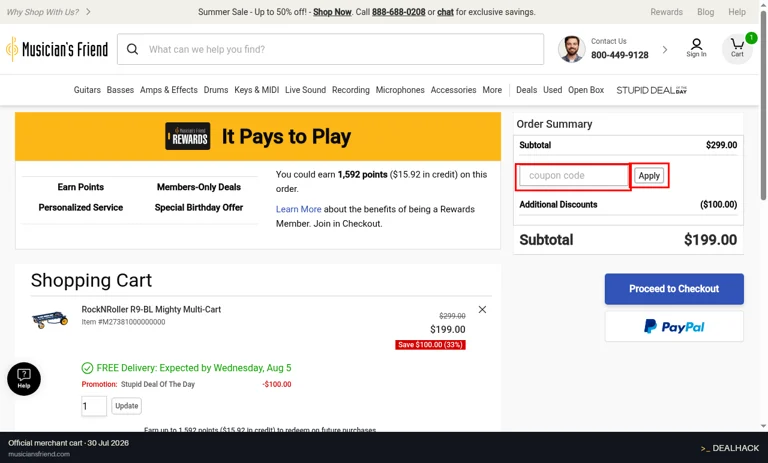Click the $199.00 order subtotal amount
This screenshot has width=768, height=463.
[x=710, y=240]
